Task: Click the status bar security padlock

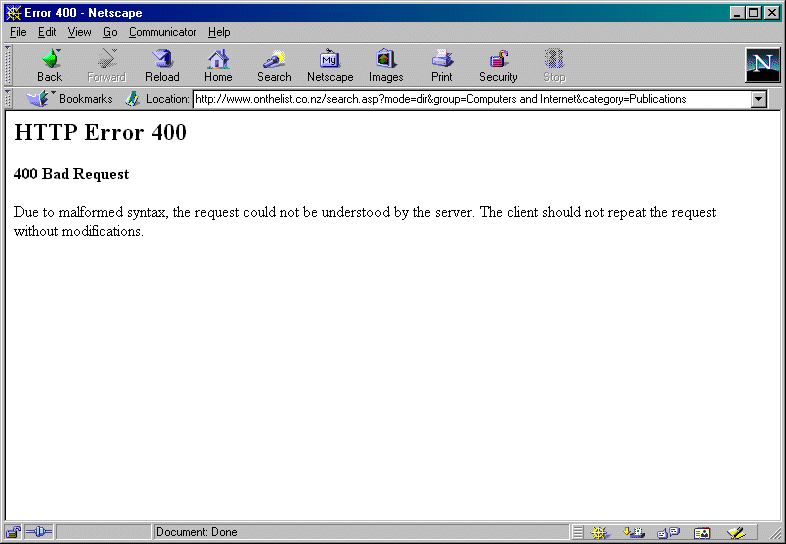Action: [x=13, y=532]
